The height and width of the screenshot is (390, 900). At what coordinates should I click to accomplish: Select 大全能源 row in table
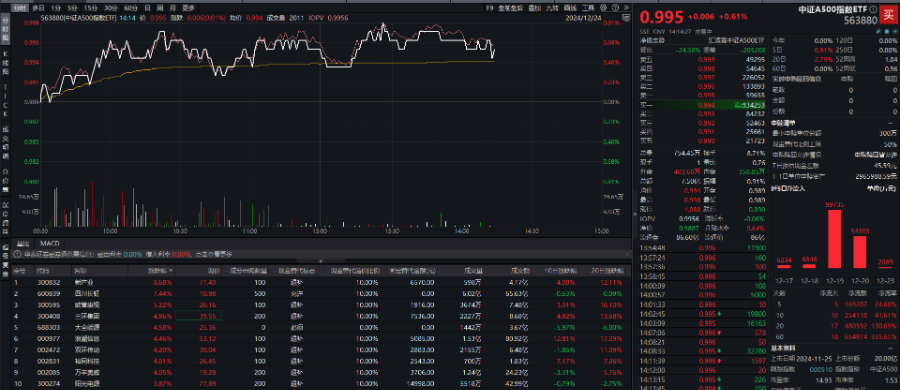point(321,326)
